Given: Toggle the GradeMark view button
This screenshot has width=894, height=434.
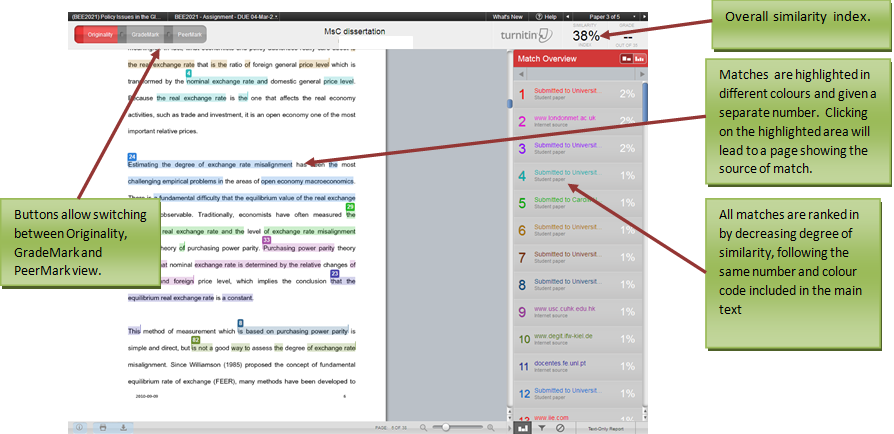Looking at the screenshot, I should [x=144, y=35].
